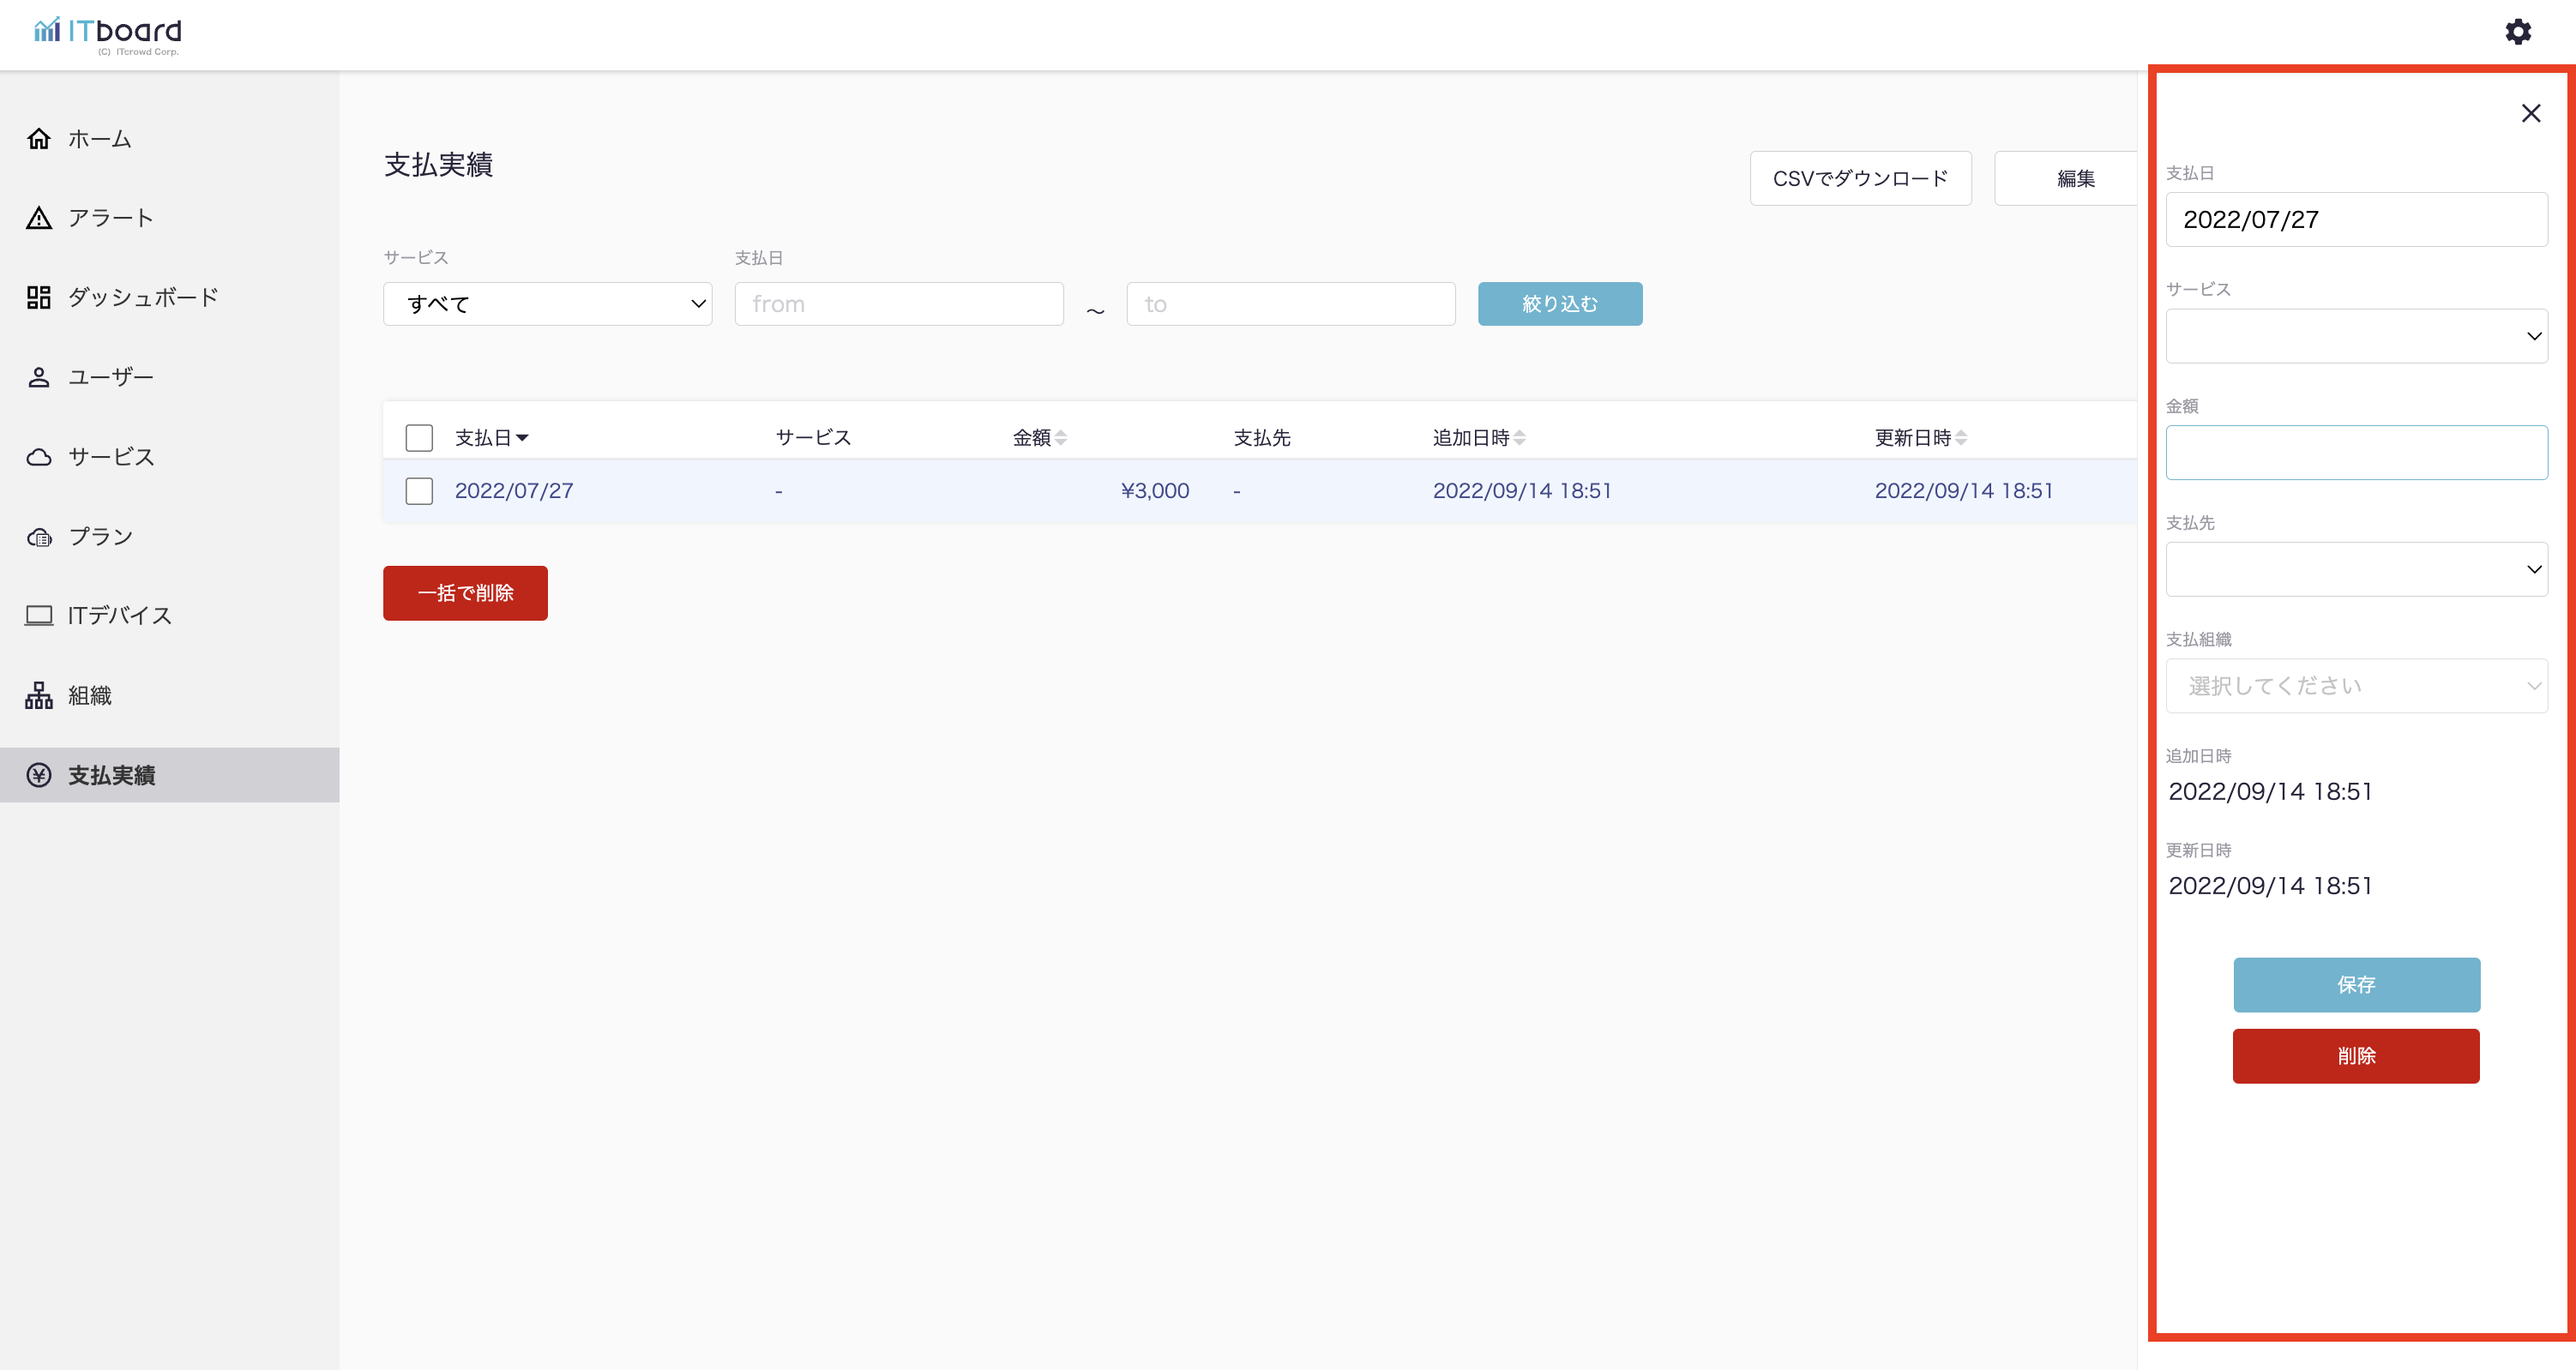Click the from date filter field

pyautogui.click(x=898, y=304)
